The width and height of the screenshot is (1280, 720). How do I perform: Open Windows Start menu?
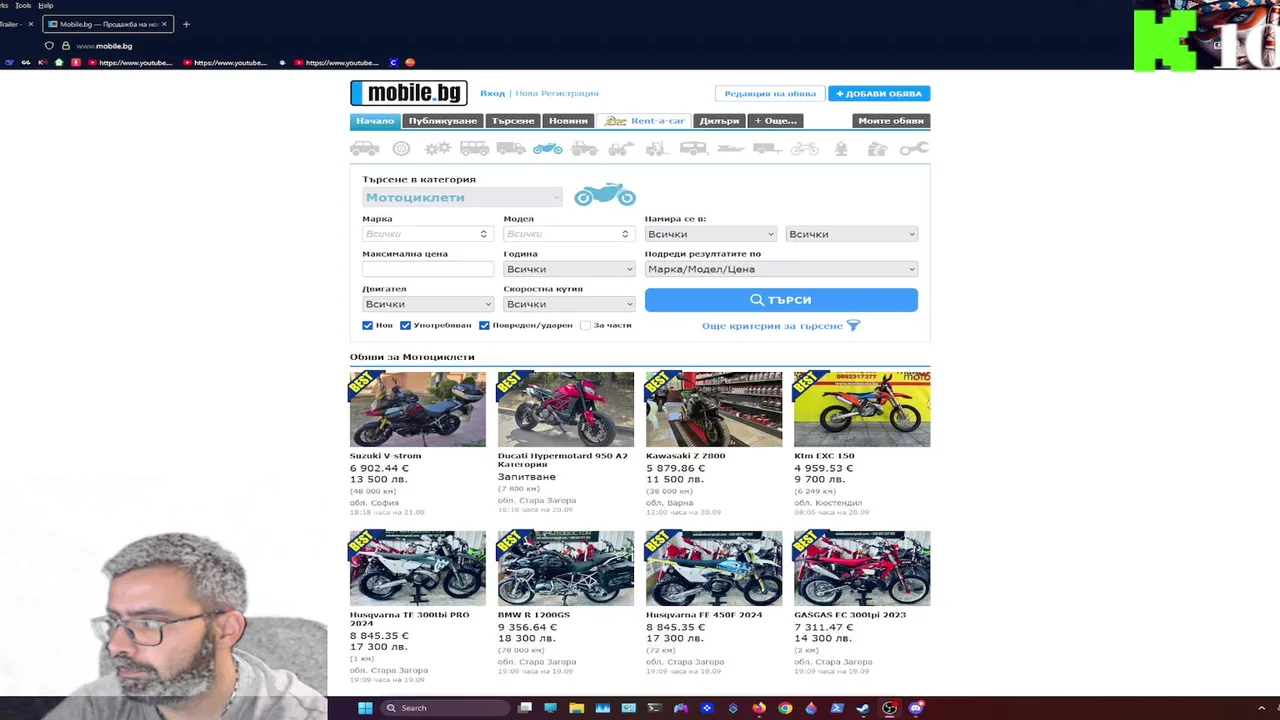[x=365, y=708]
